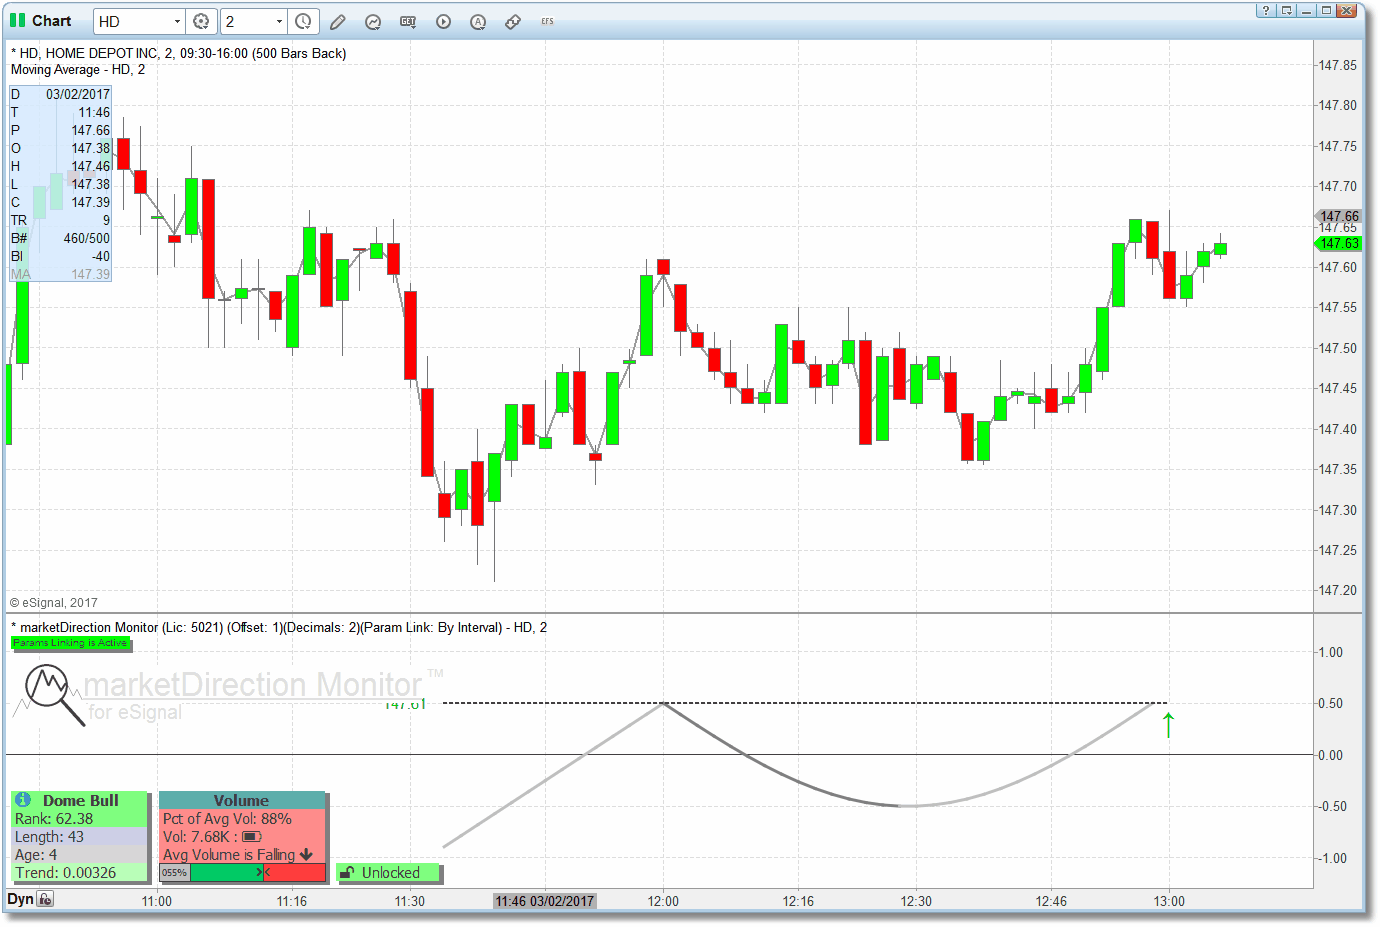Click the green Chart window icon
The width and height of the screenshot is (1380, 927).
point(17,20)
